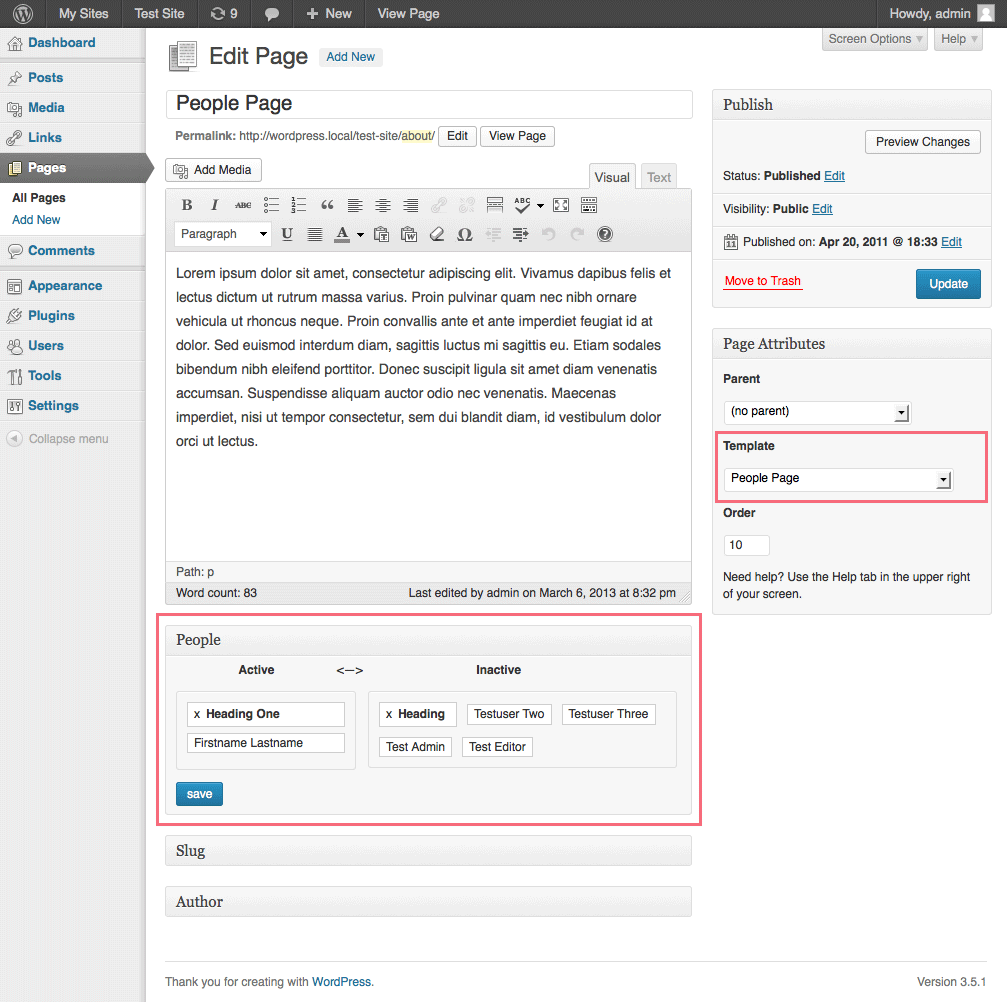The image size is (1007, 1002).
Task: Click the text color A icon
Action: coord(342,234)
